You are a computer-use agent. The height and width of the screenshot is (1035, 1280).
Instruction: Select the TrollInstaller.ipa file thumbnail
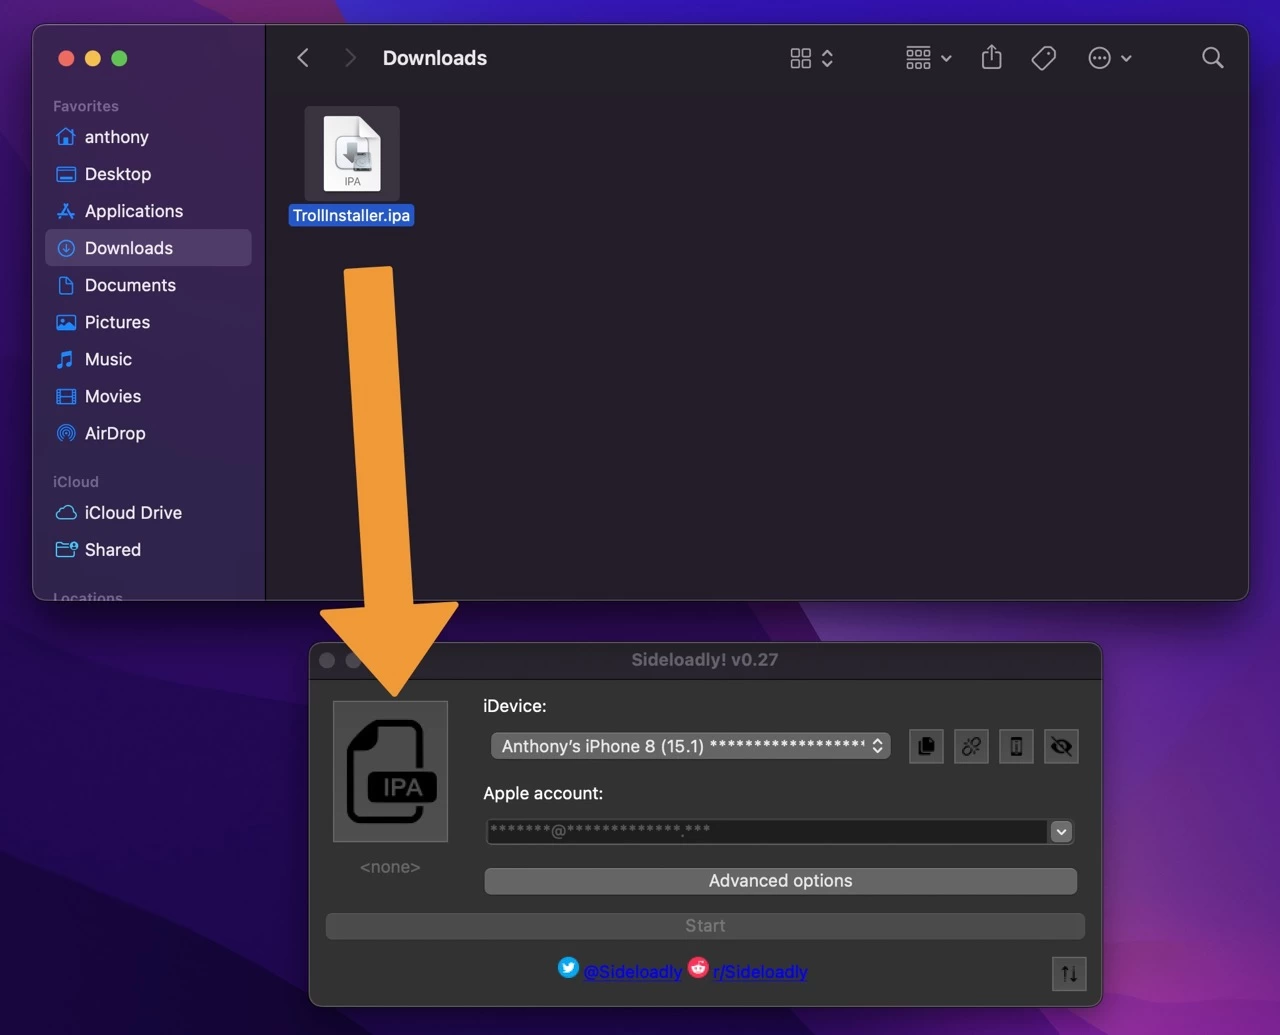click(x=351, y=152)
